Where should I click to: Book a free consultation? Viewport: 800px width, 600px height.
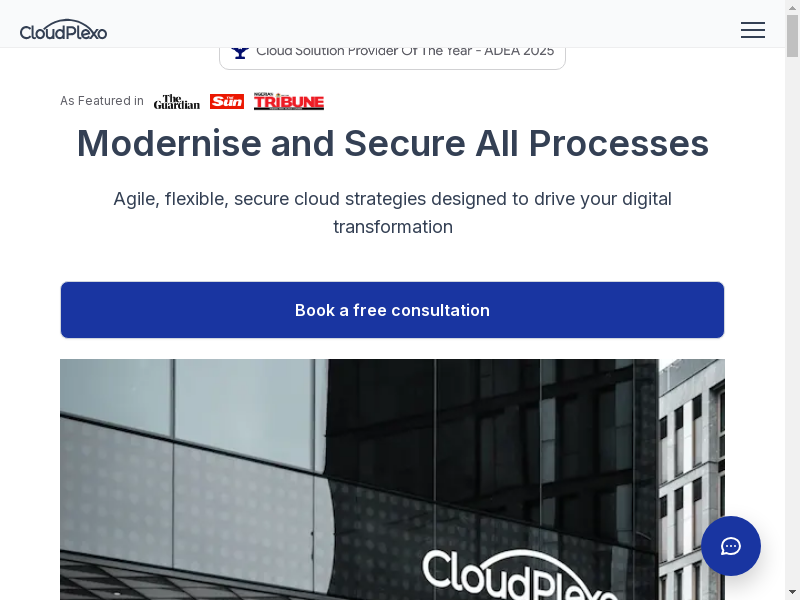pyautogui.click(x=392, y=310)
